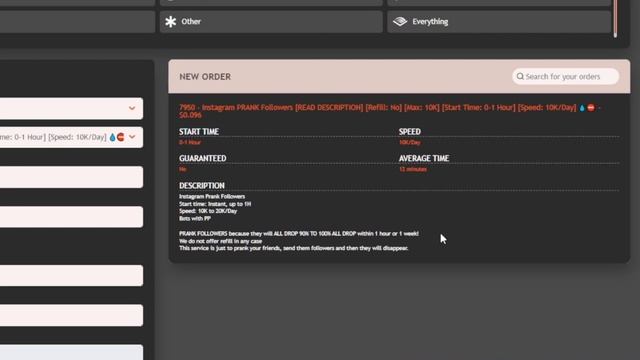Click the asterisk icon beside Other

(x=171, y=22)
